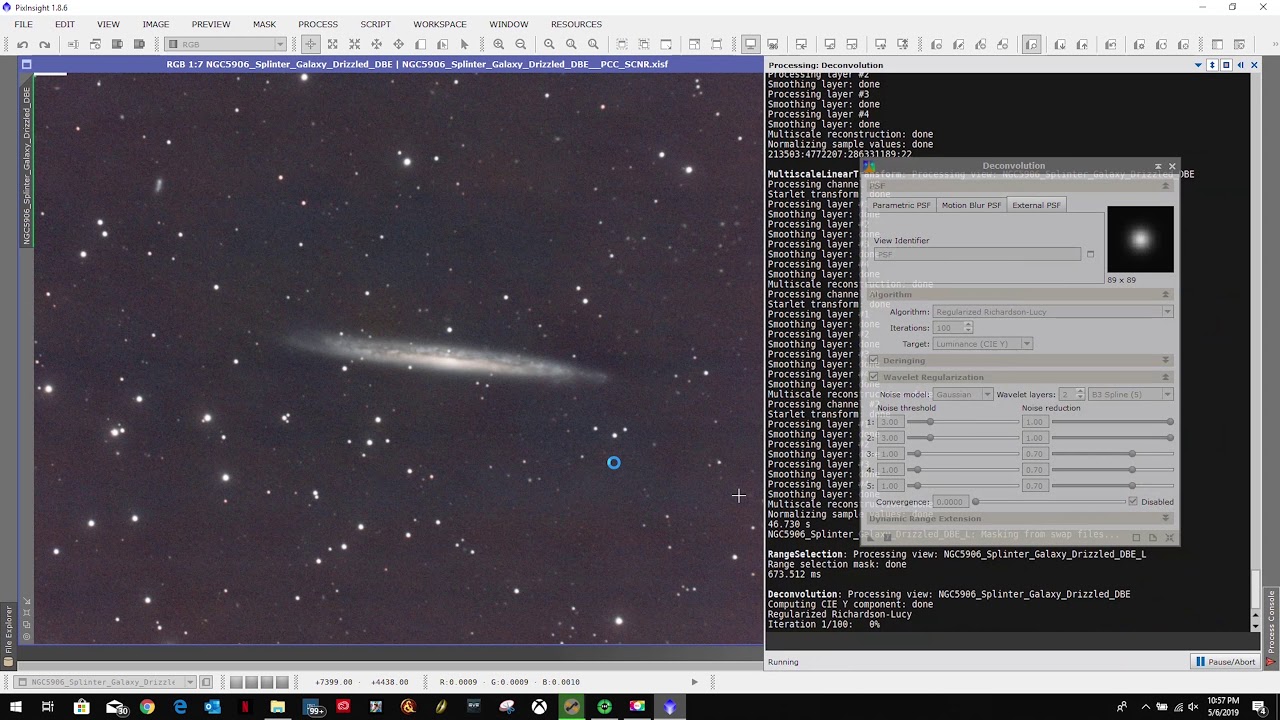The image size is (1280, 720).
Task: Click the new instance triangle in Deconvolution
Action: [x=872, y=538]
